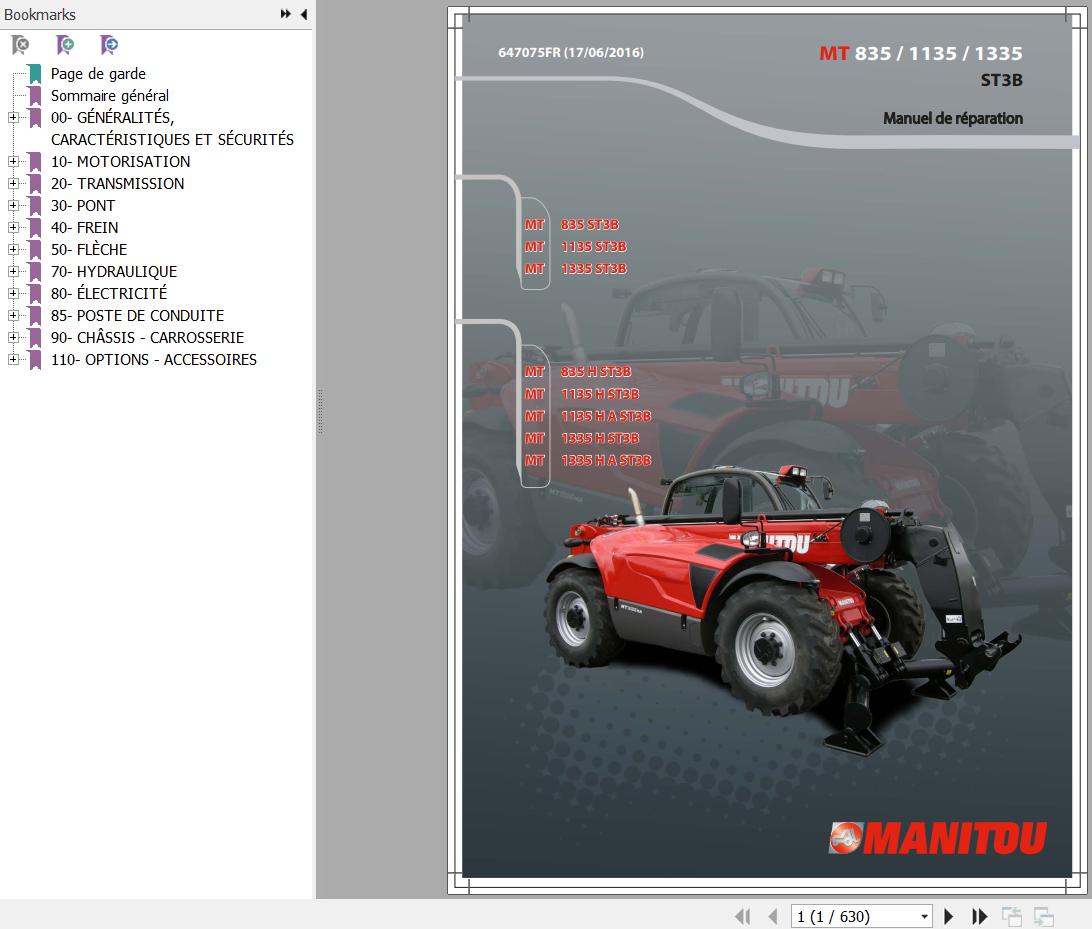Click the Manuel de réparation title text
Viewport: 1092px width, 929px height.
(x=953, y=118)
